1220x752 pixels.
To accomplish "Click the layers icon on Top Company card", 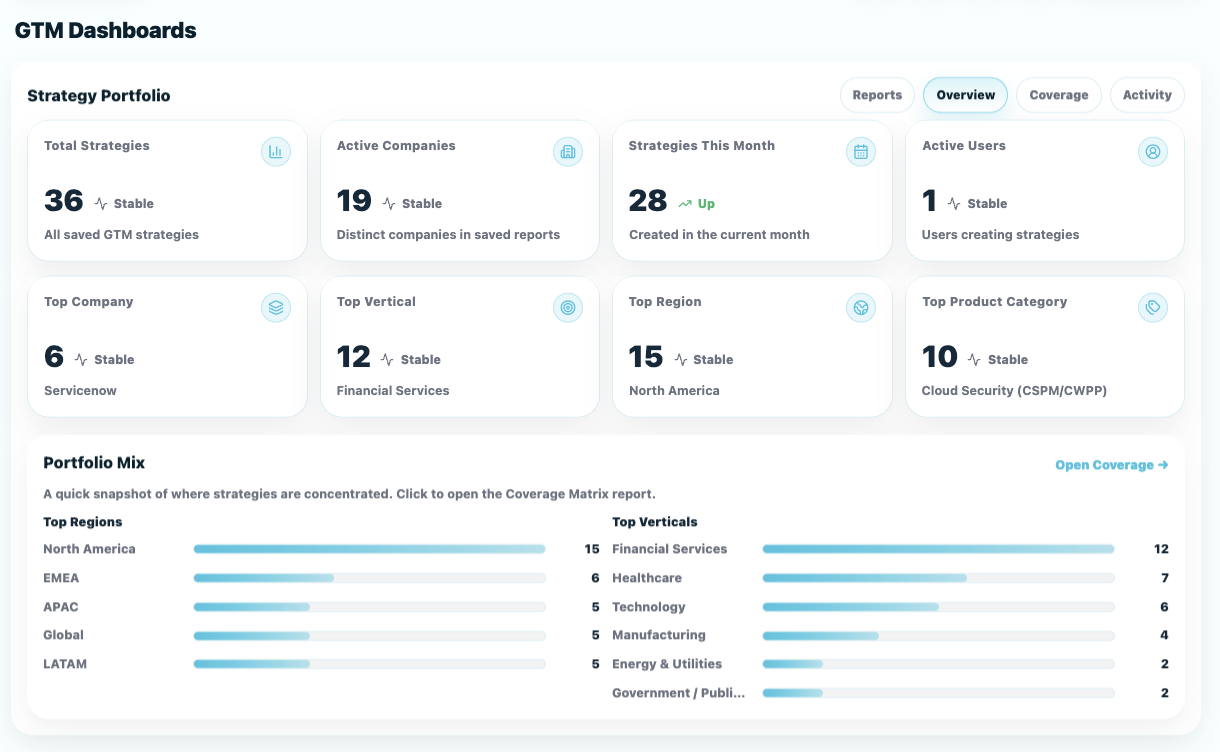I will pyautogui.click(x=276, y=308).
